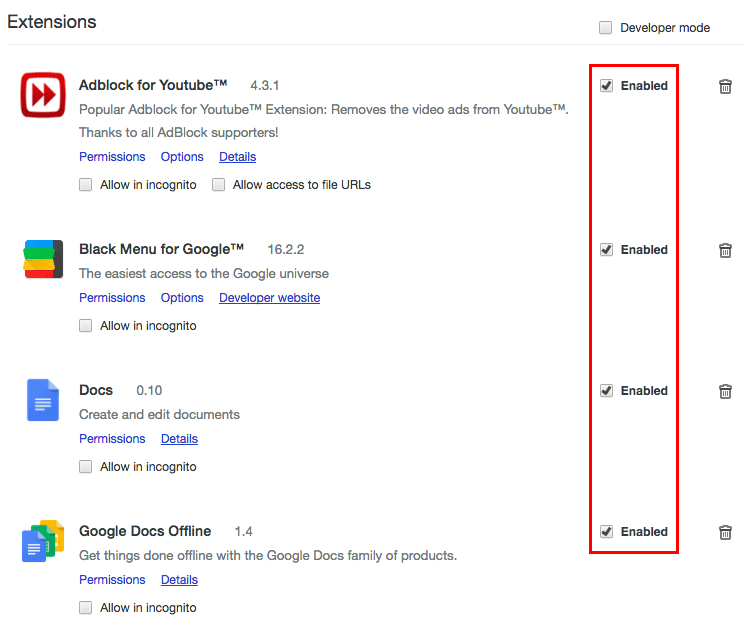Uncheck Enabled for Google Docs Offline
Image resolution: width=753 pixels, height=633 pixels.
607,532
